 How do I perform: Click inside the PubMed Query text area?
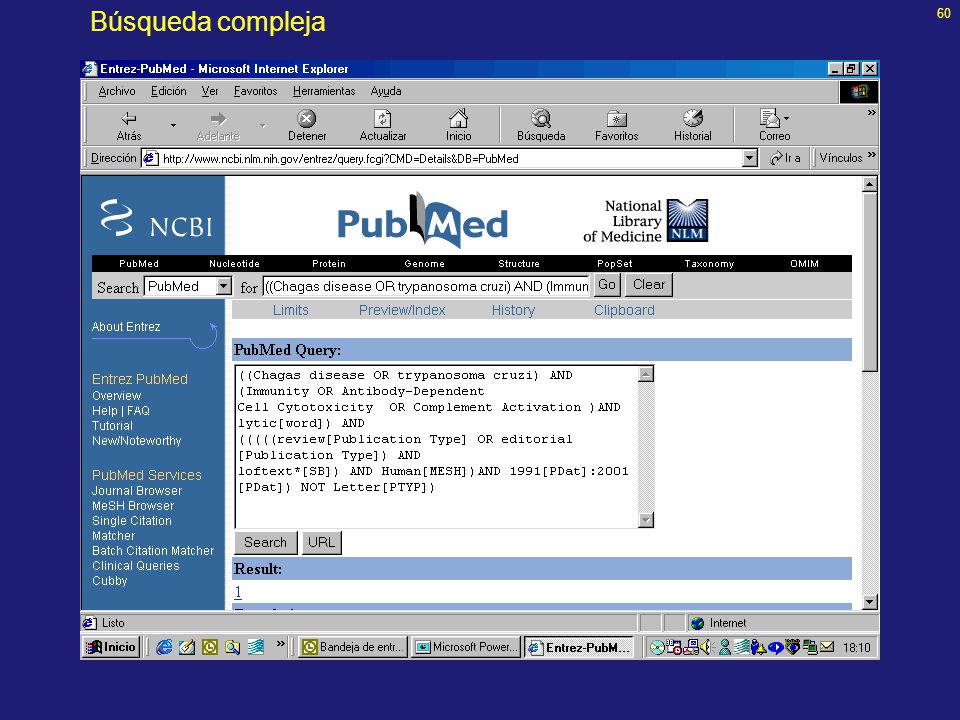coord(437,446)
